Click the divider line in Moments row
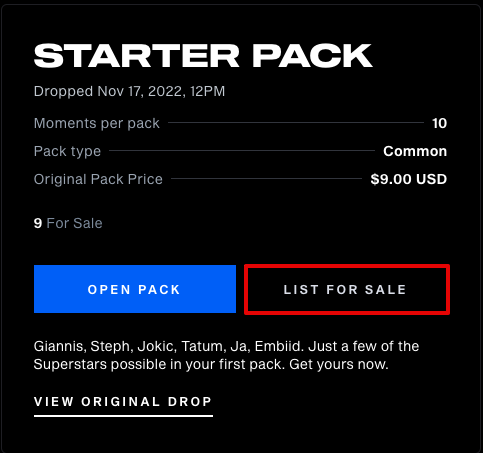 pos(296,123)
